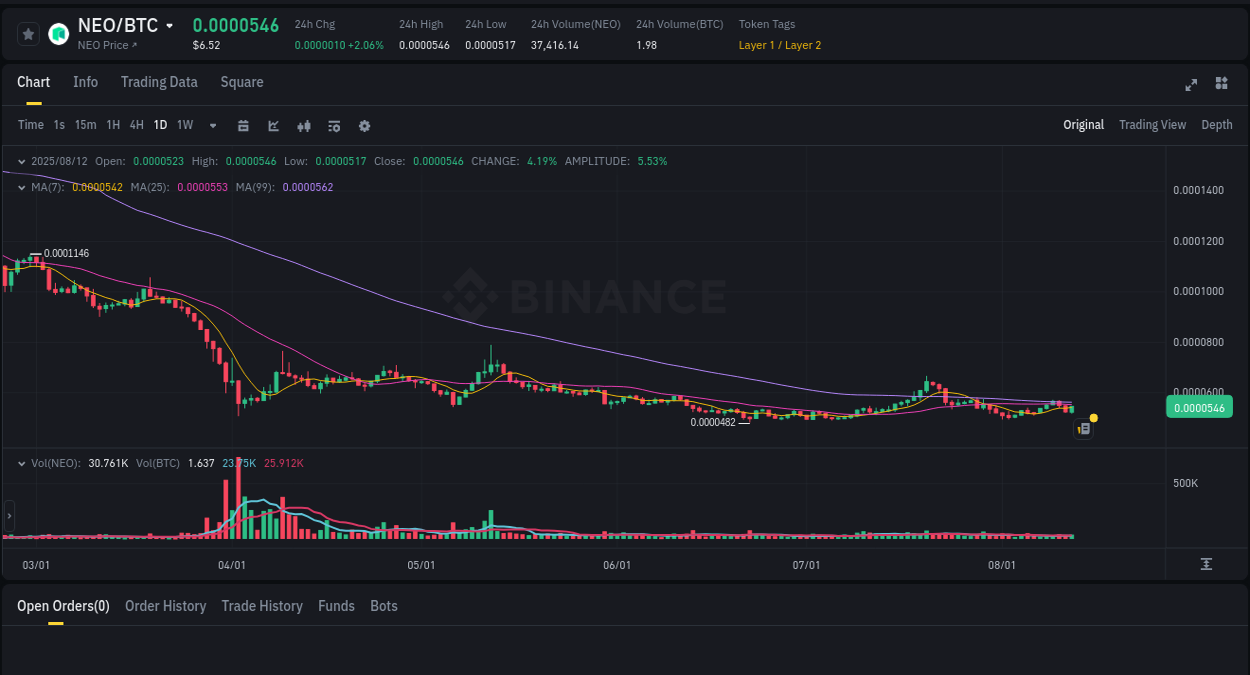Select the 1W timeframe
Image resolution: width=1250 pixels, height=675 pixels.
(184, 125)
